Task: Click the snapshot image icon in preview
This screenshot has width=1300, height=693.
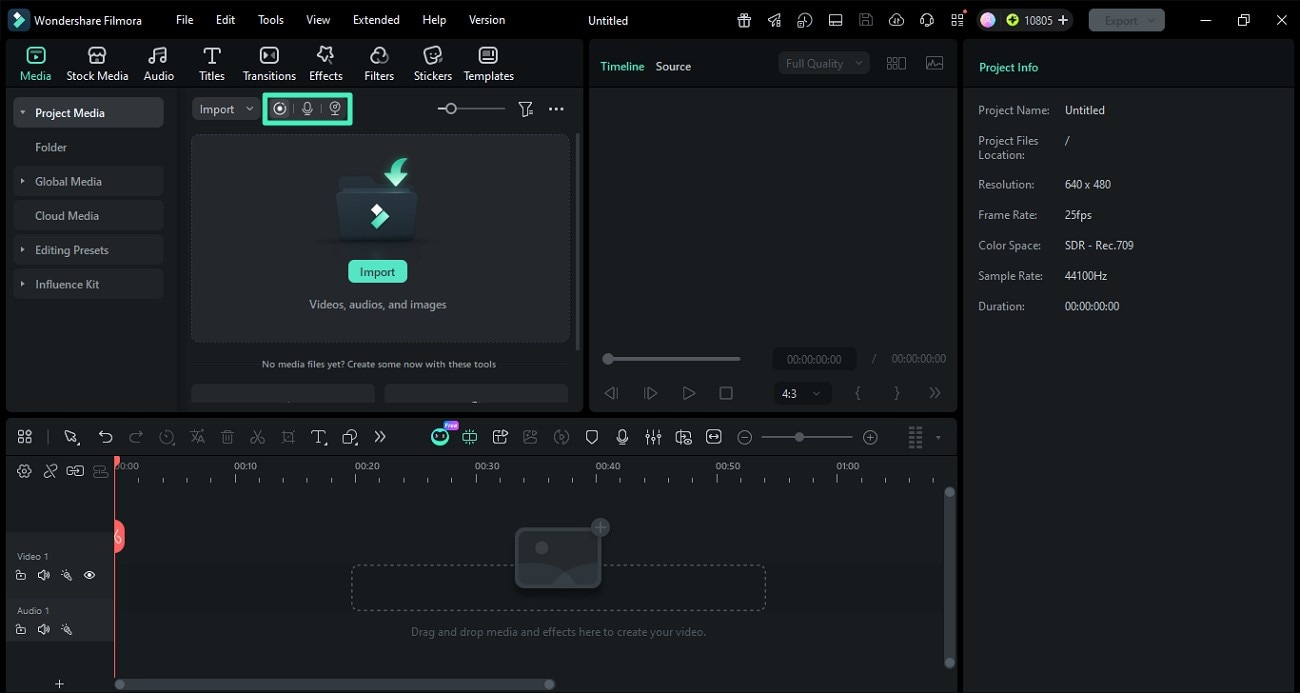Action: click(x=935, y=63)
